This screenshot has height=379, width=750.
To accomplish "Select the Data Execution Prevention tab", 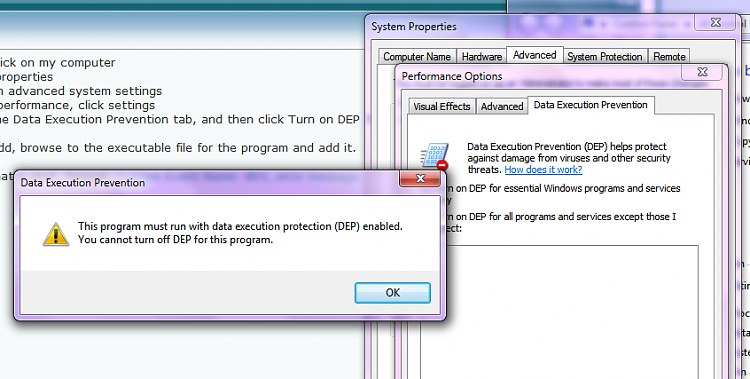I will coord(591,105).
